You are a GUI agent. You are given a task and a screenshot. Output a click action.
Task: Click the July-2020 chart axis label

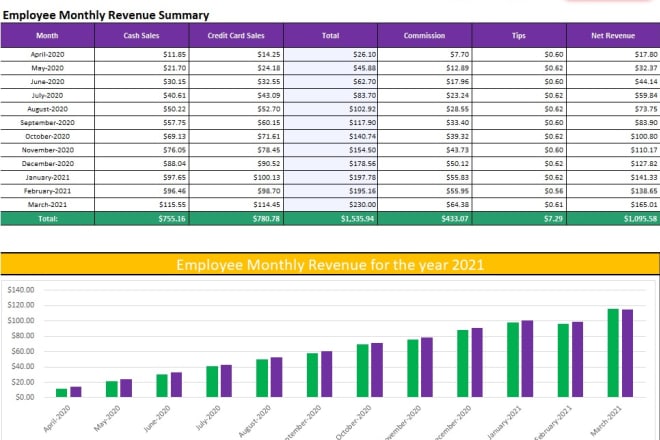[x=208, y=417]
